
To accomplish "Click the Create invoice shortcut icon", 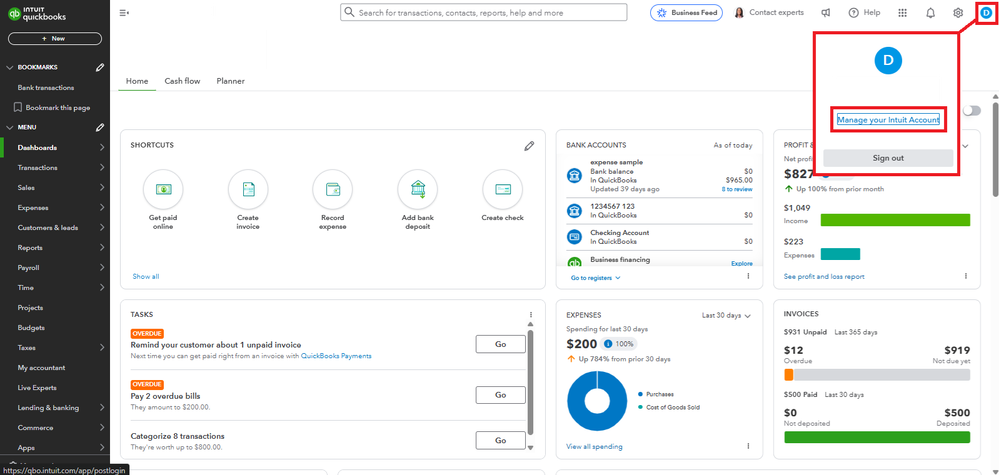I will tap(248, 189).
